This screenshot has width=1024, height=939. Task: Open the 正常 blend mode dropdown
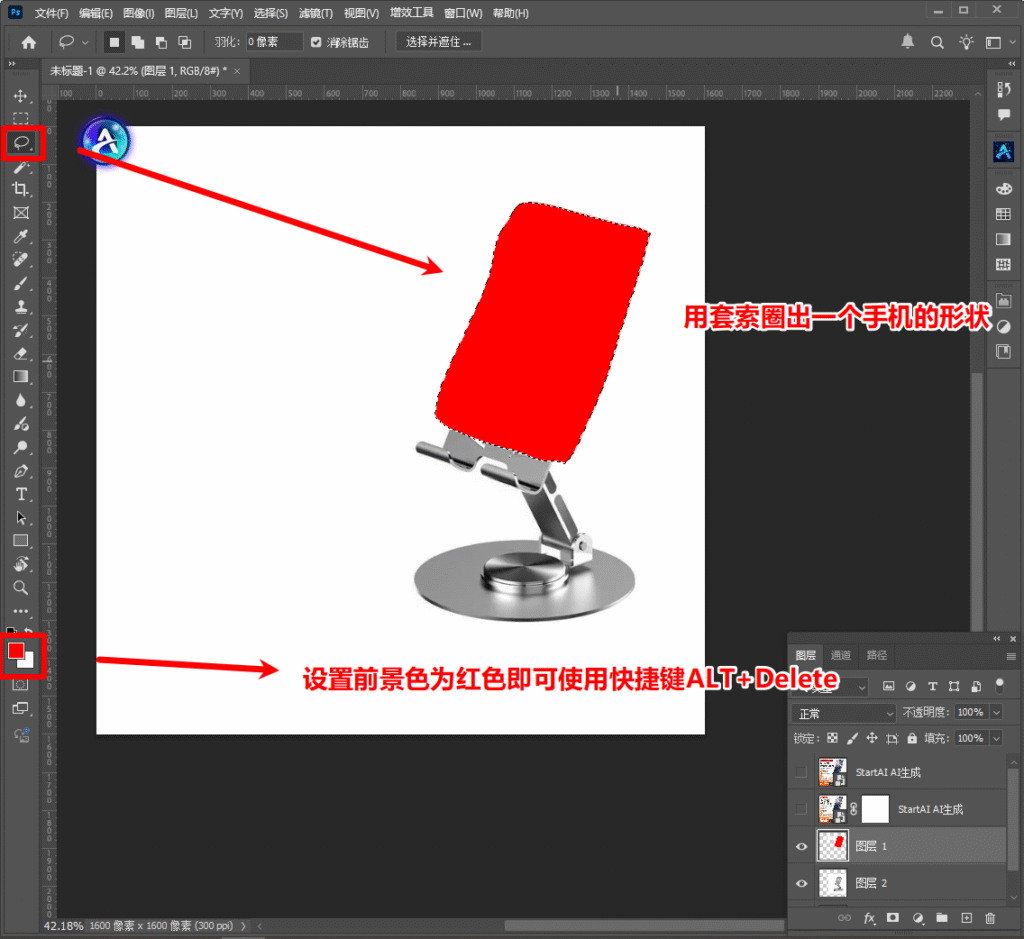click(x=843, y=713)
